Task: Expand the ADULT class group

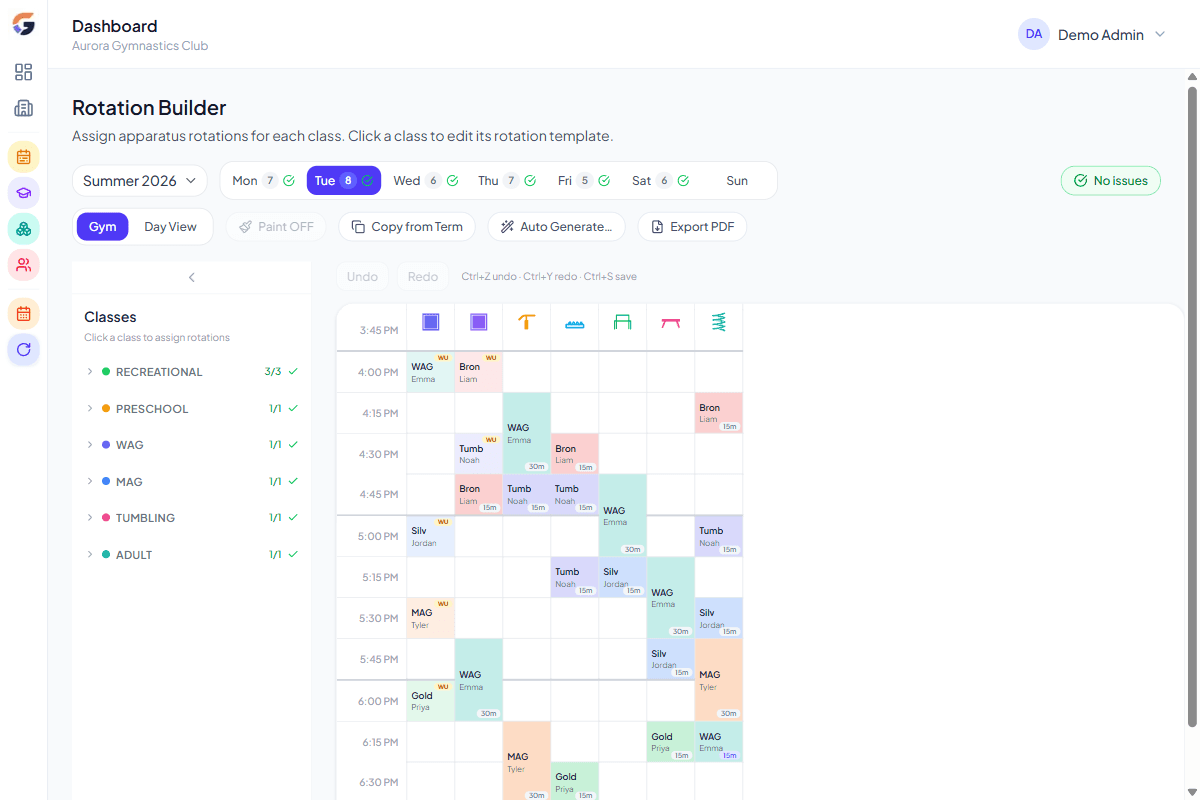Action: 192,555
